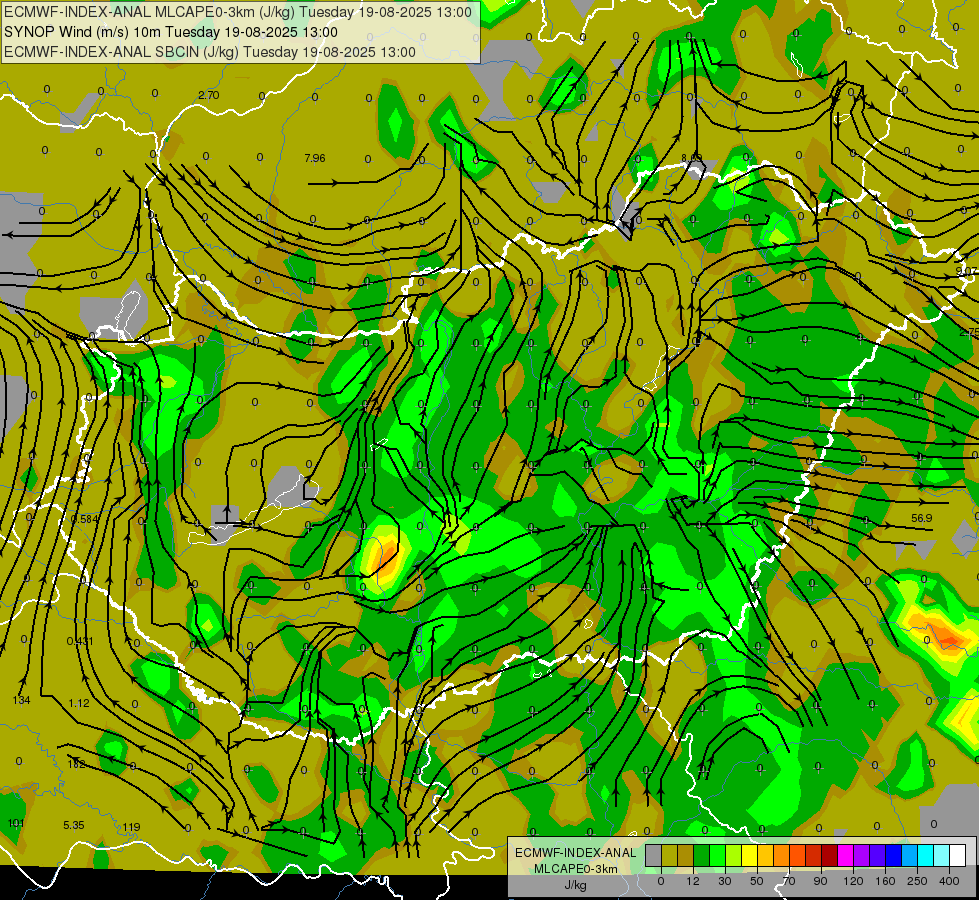
Task: Click the legend title ECMWF-INDEX-ANAL
Action: tap(576, 853)
